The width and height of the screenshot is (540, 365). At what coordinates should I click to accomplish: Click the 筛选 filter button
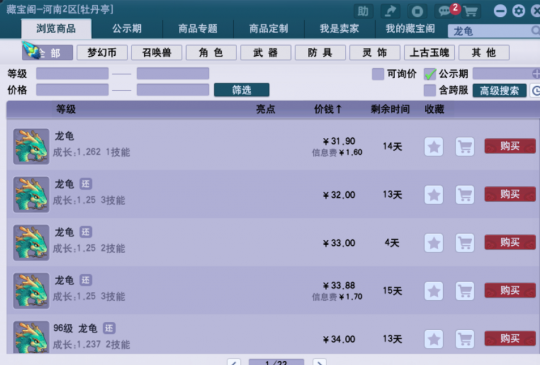click(241, 90)
